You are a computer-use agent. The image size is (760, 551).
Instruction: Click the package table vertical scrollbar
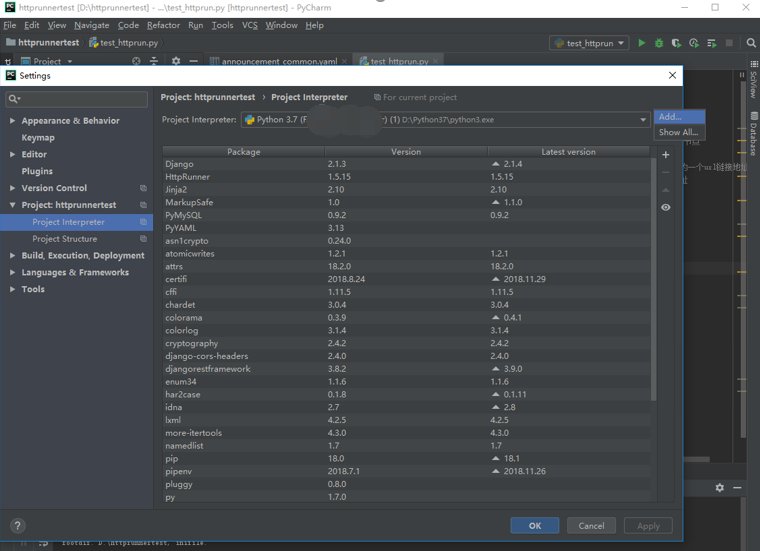tap(653, 279)
